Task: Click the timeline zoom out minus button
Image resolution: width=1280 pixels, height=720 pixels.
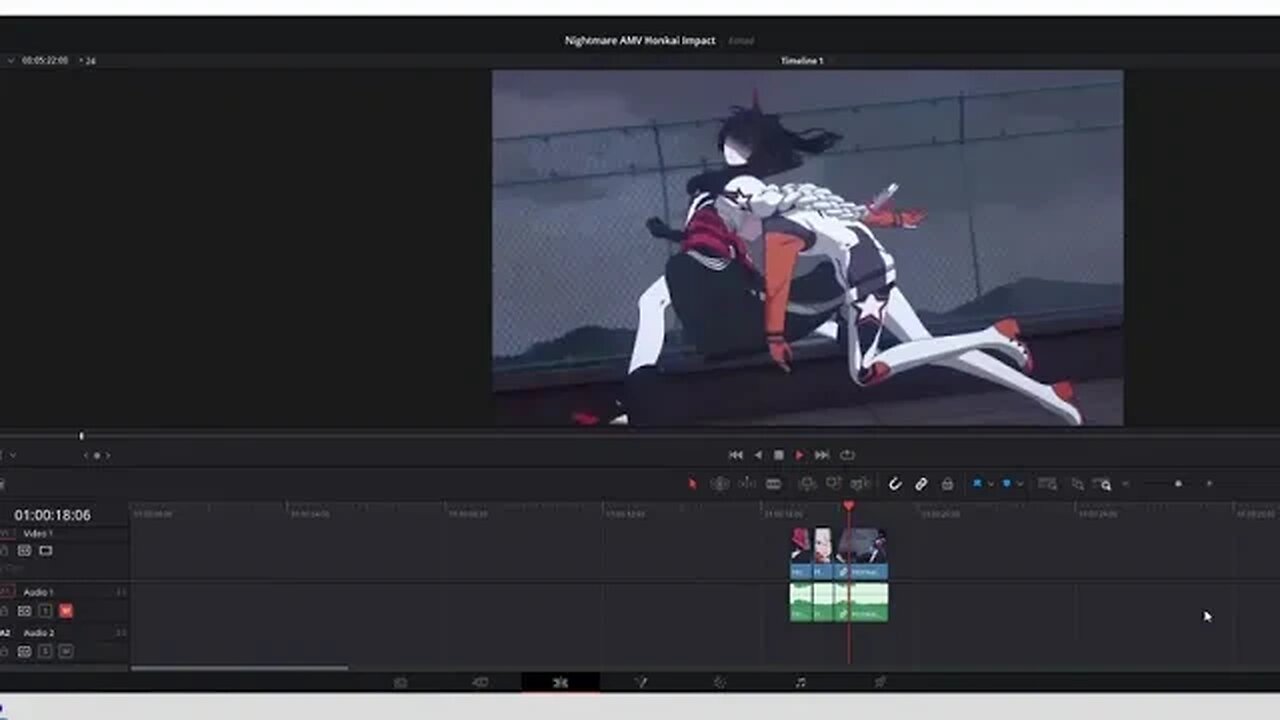Action: tap(1126, 484)
